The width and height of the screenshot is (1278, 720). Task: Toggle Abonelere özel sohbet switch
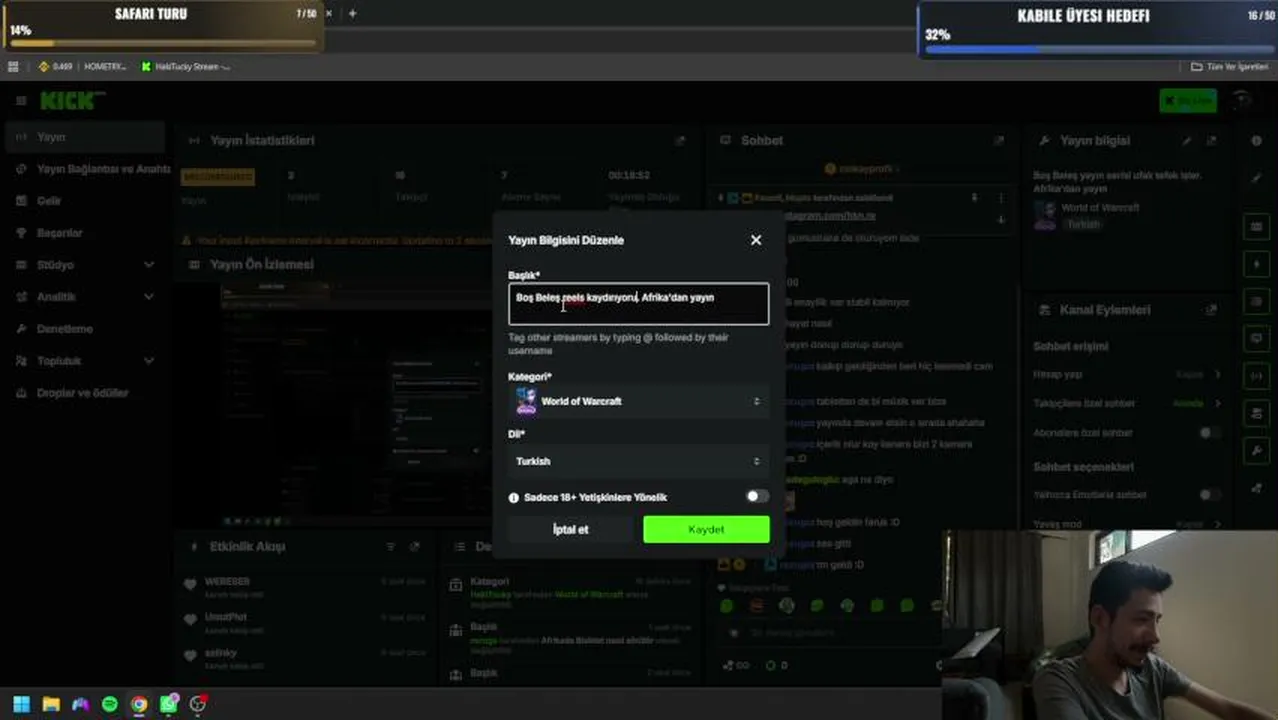click(x=1210, y=433)
